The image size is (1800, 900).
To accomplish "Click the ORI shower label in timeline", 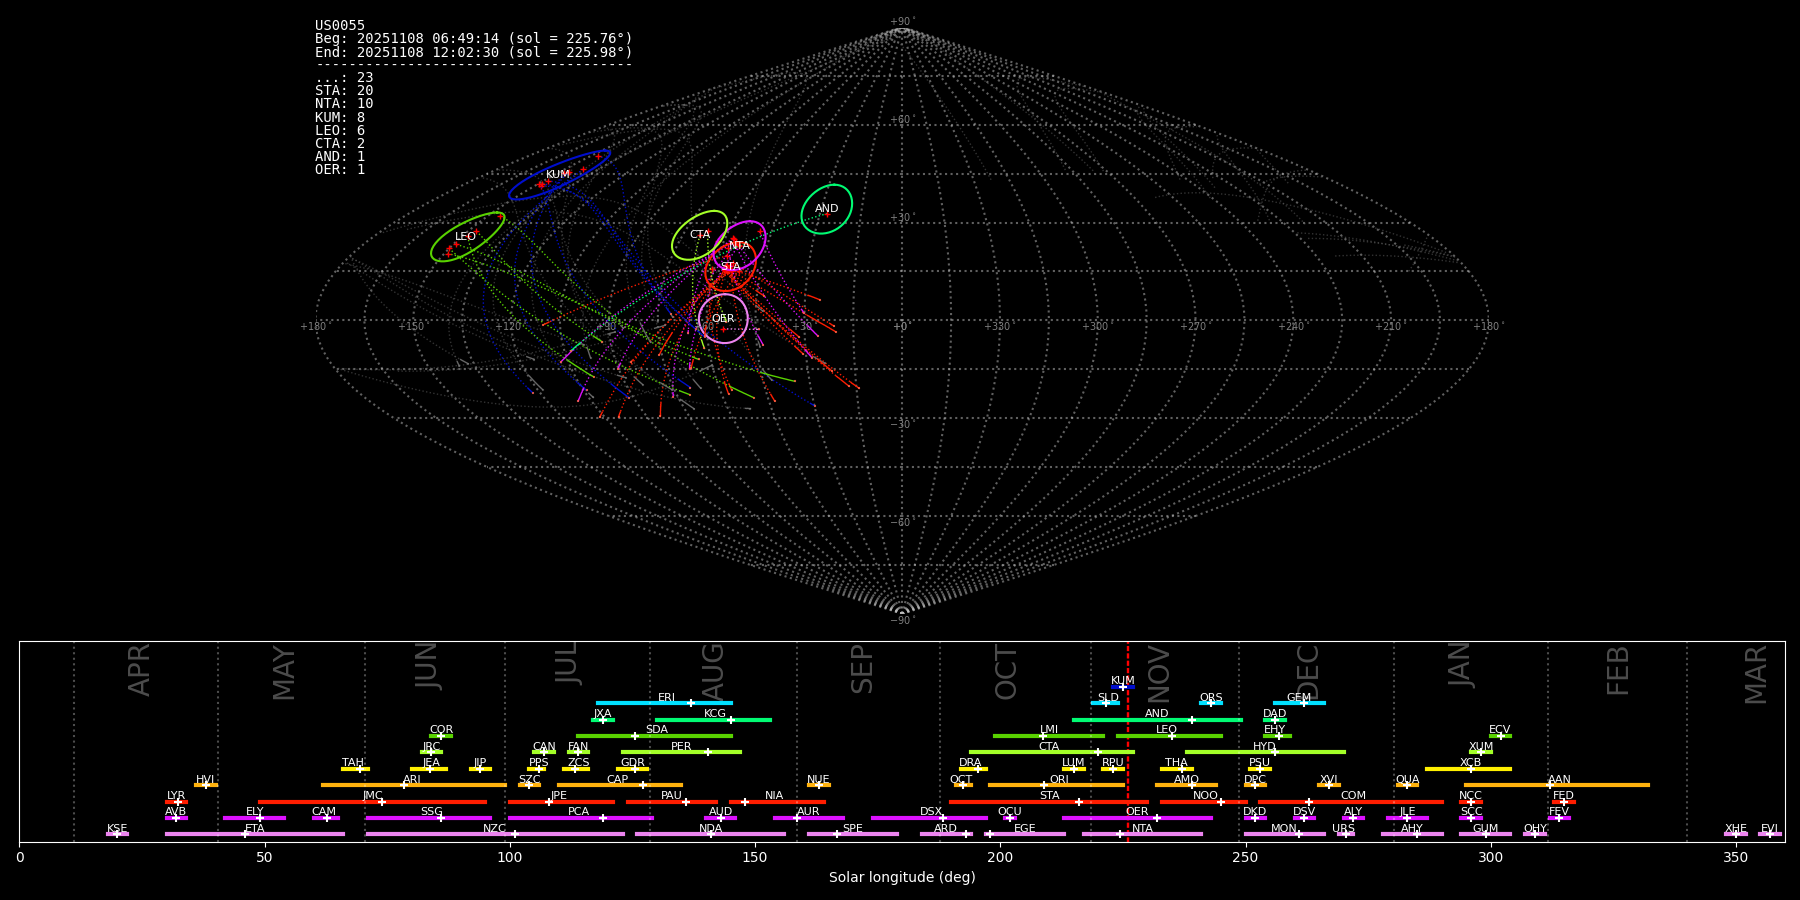I will click(x=1059, y=779).
